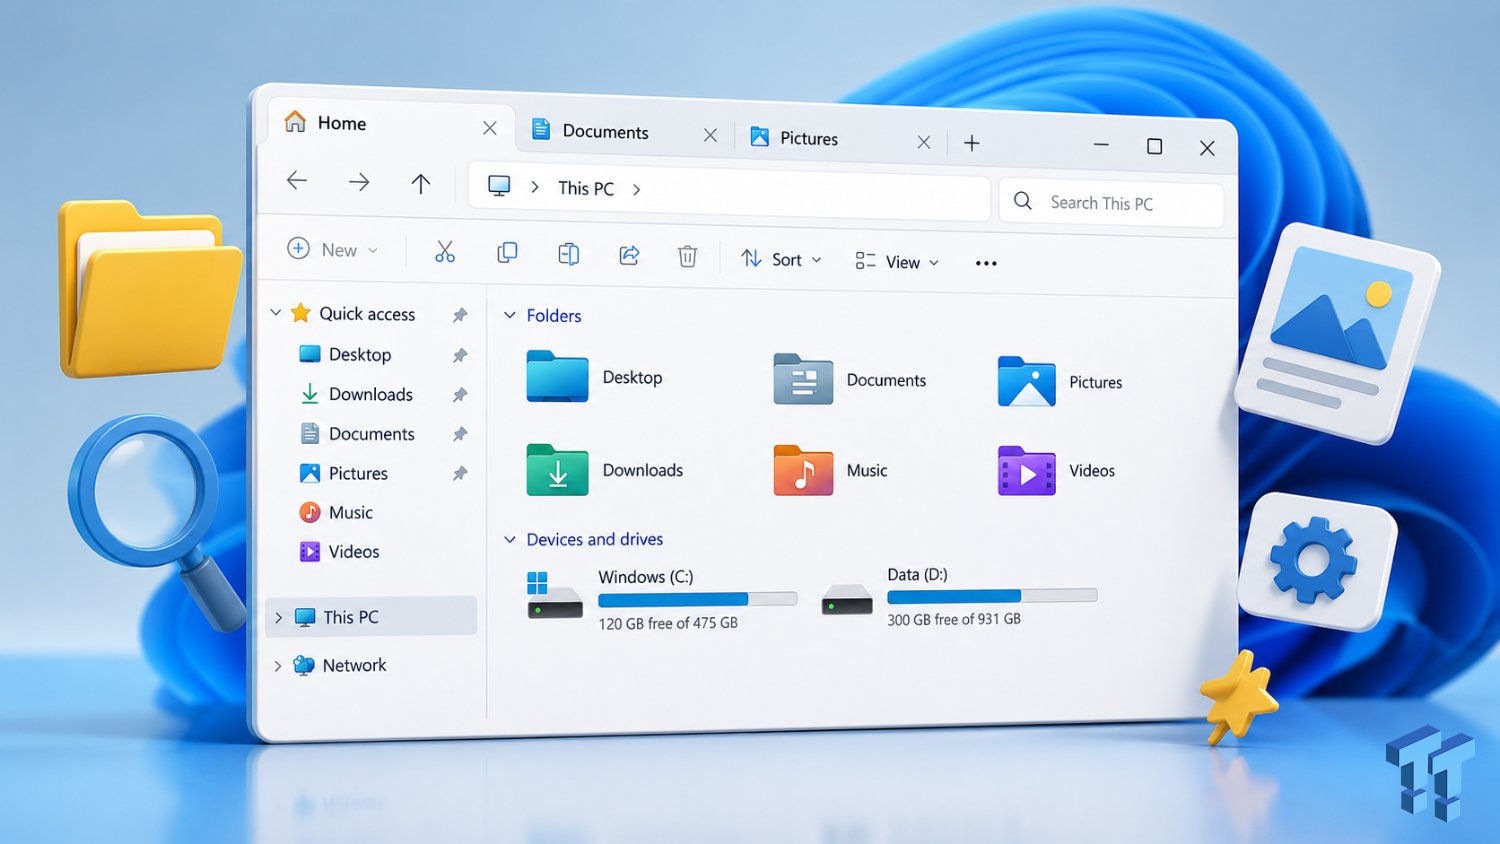Click the Rename icon in the toolbar
Screen dimensions: 1500x844
click(x=568, y=254)
